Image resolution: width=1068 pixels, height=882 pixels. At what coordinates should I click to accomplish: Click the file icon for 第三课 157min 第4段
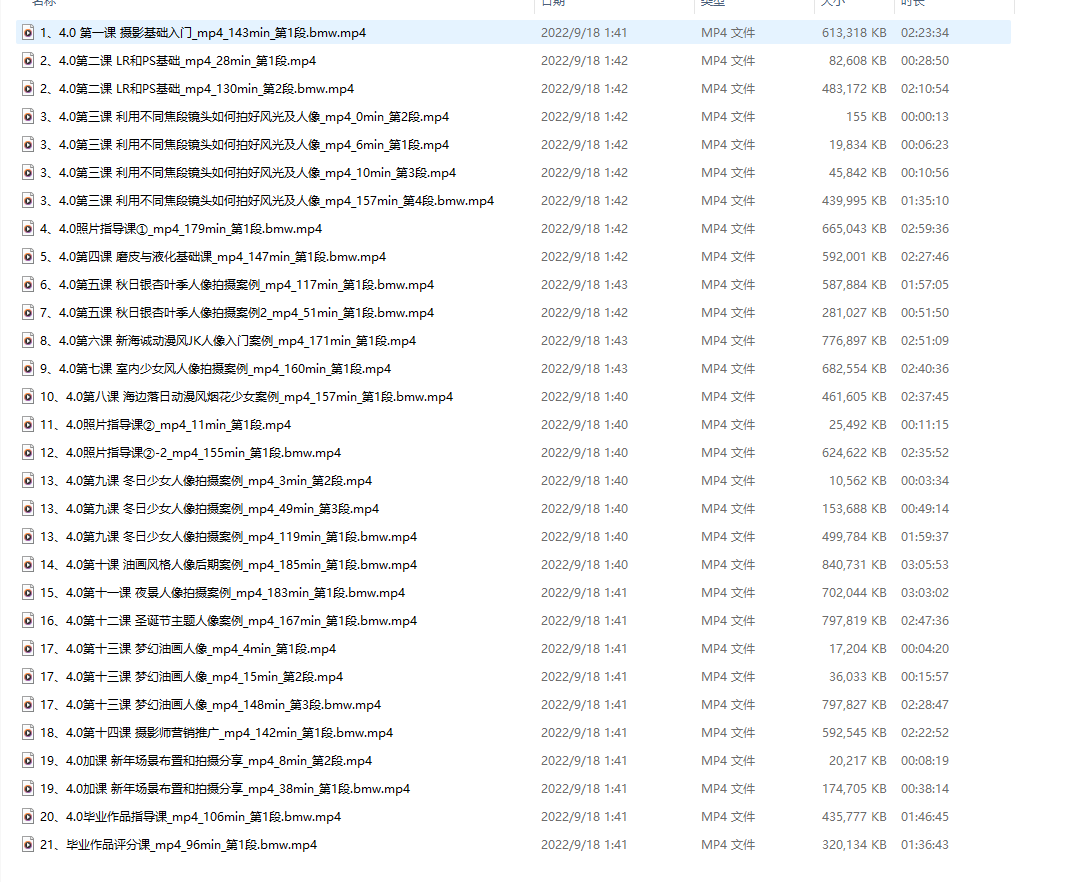[28, 200]
